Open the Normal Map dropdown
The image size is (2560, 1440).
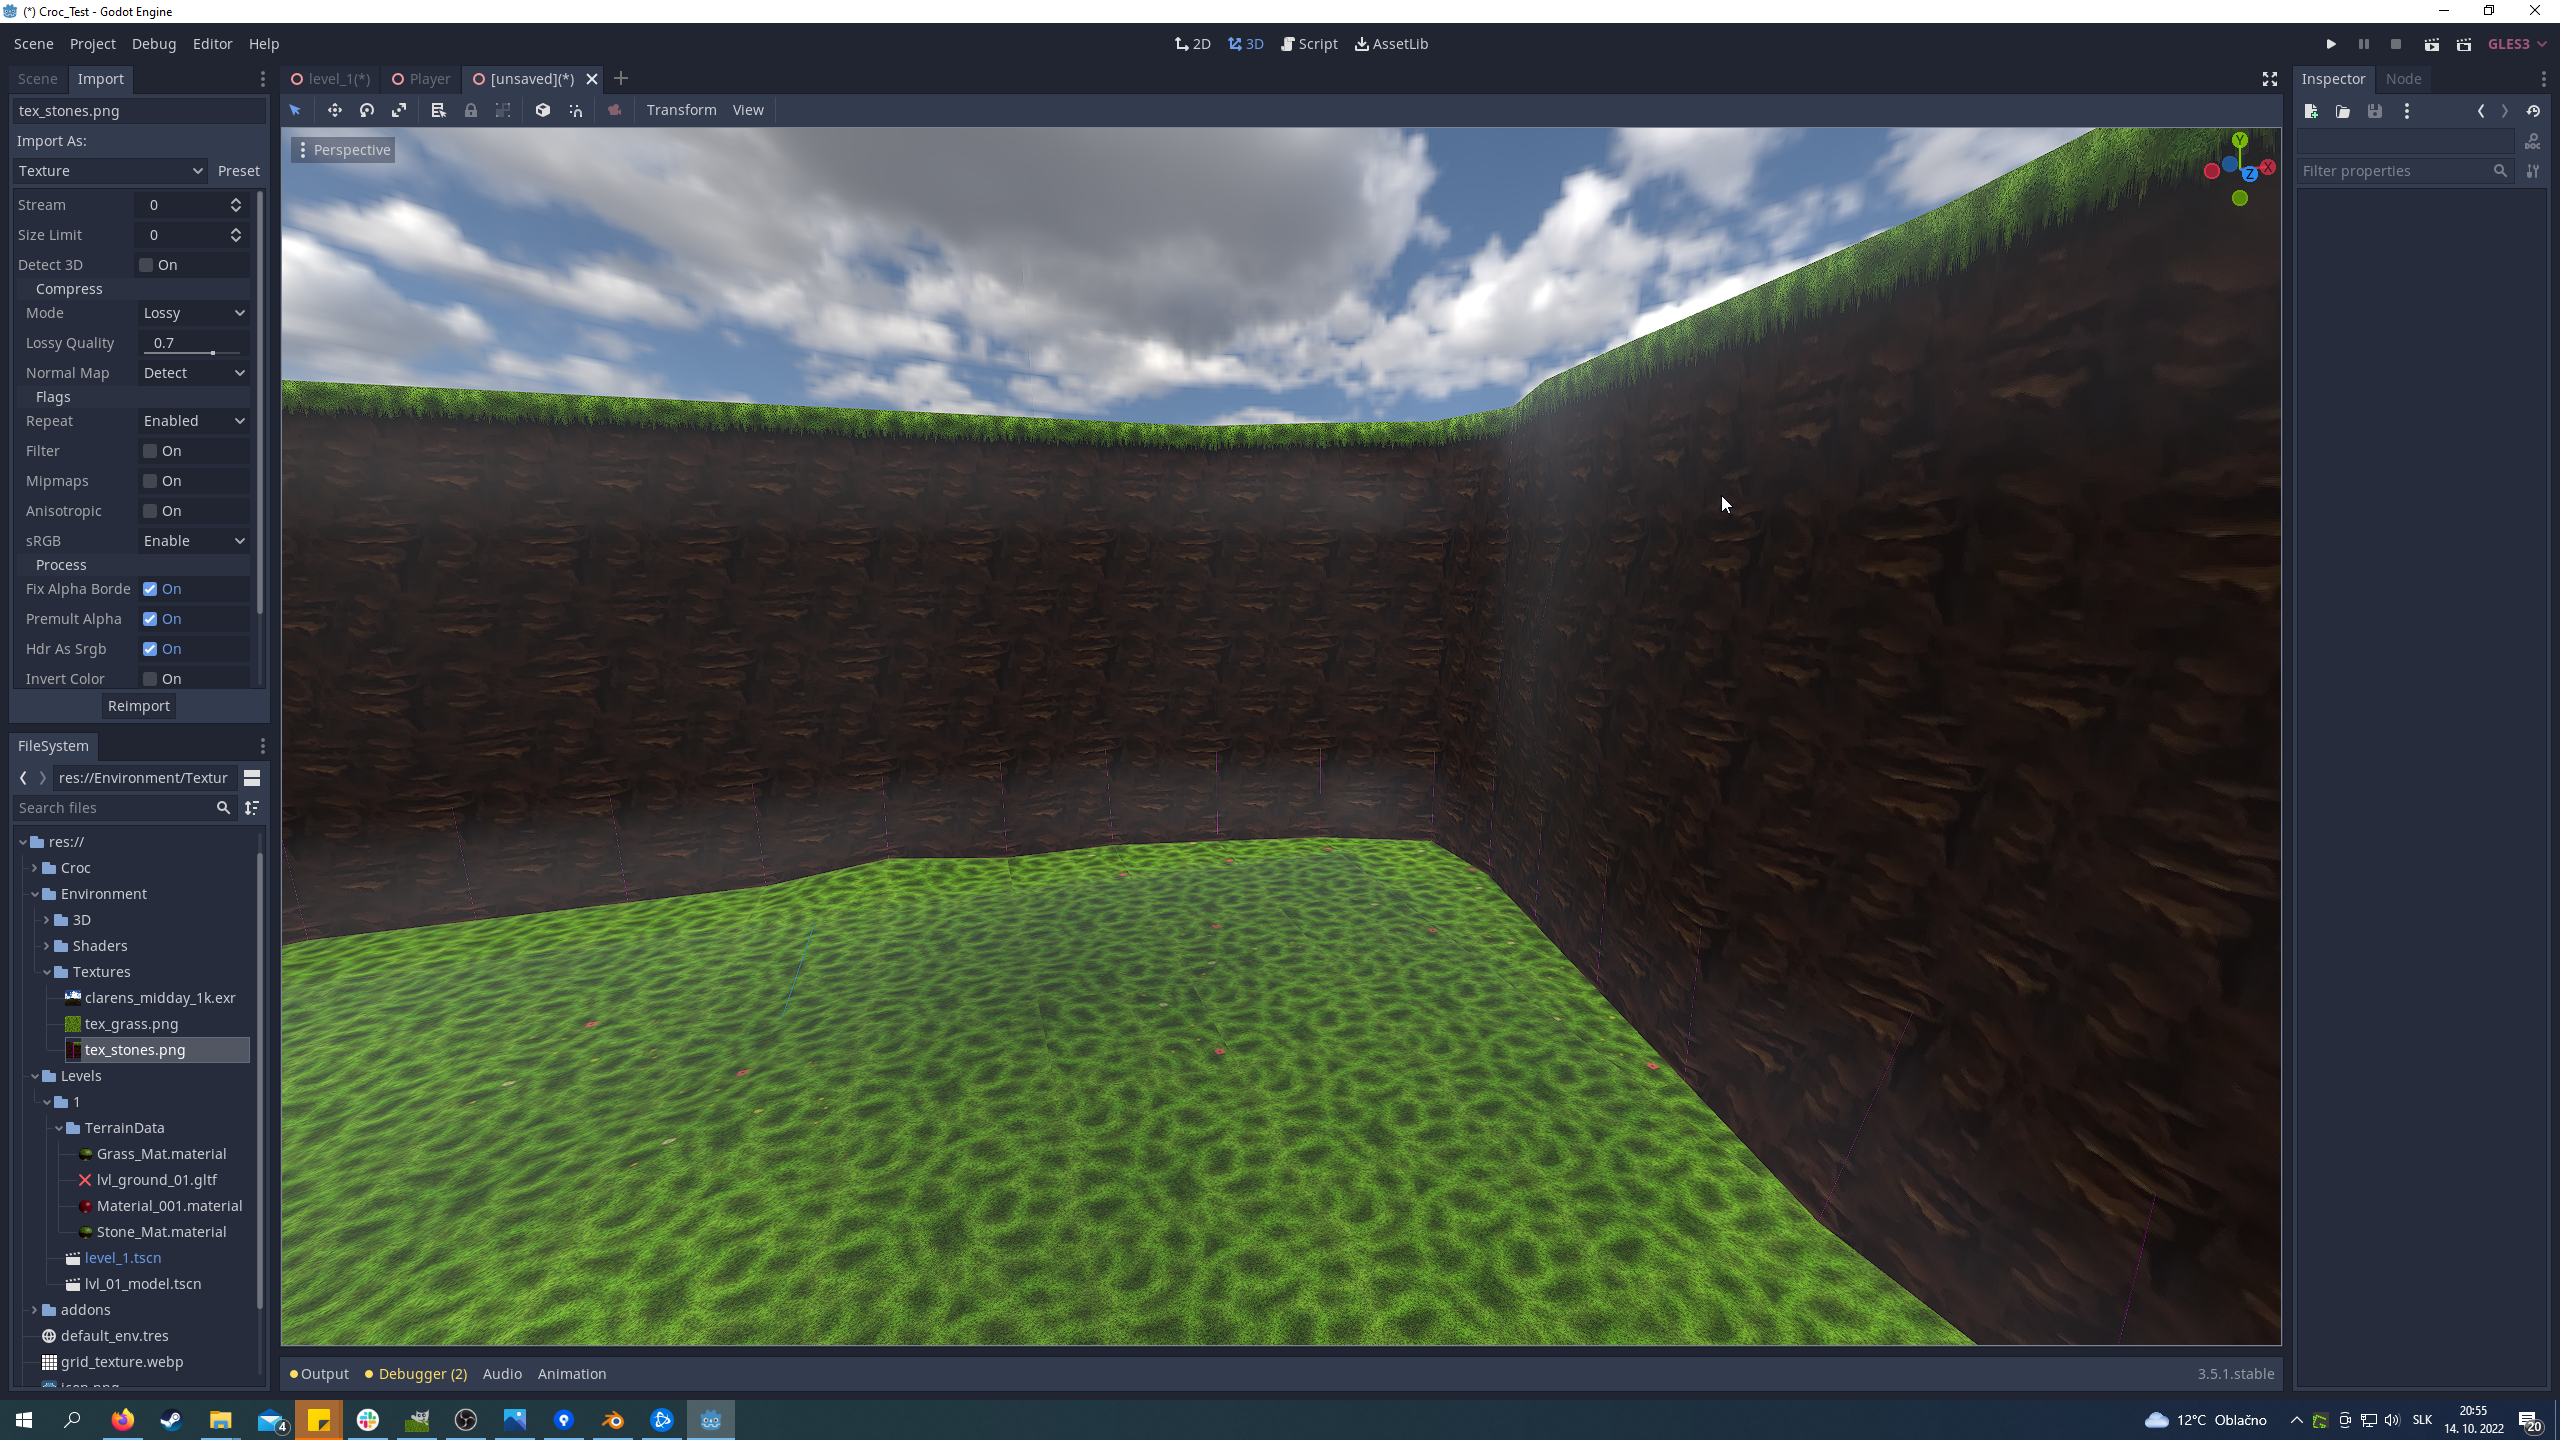(194, 373)
